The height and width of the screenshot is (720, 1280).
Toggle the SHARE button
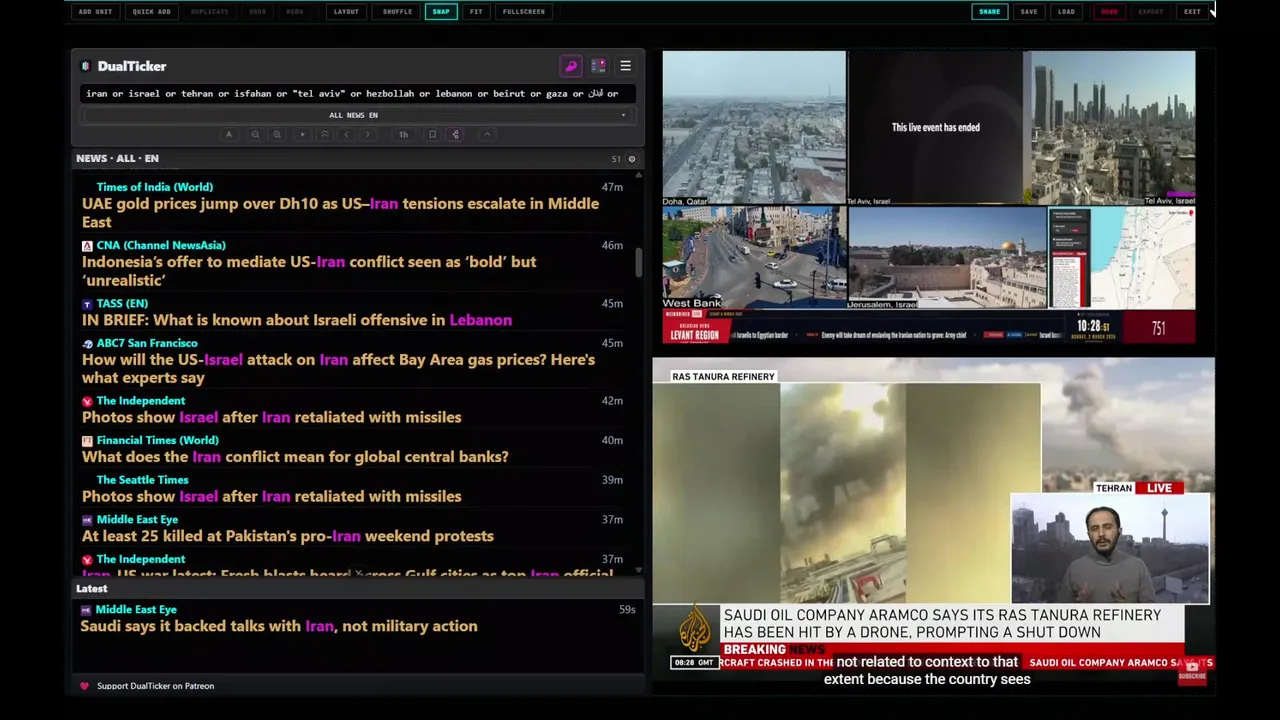989,12
